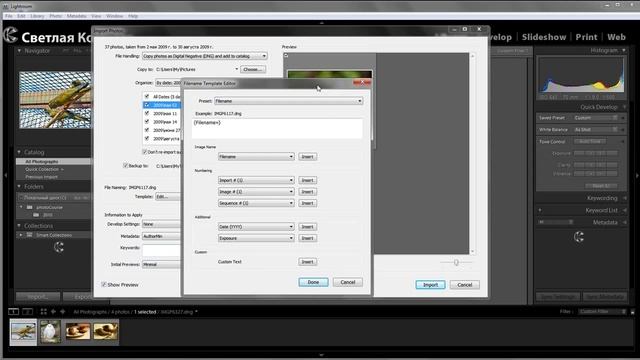The image size is (640, 360).
Task: Open the Sequence # (1) dropdown
Action: (256, 203)
